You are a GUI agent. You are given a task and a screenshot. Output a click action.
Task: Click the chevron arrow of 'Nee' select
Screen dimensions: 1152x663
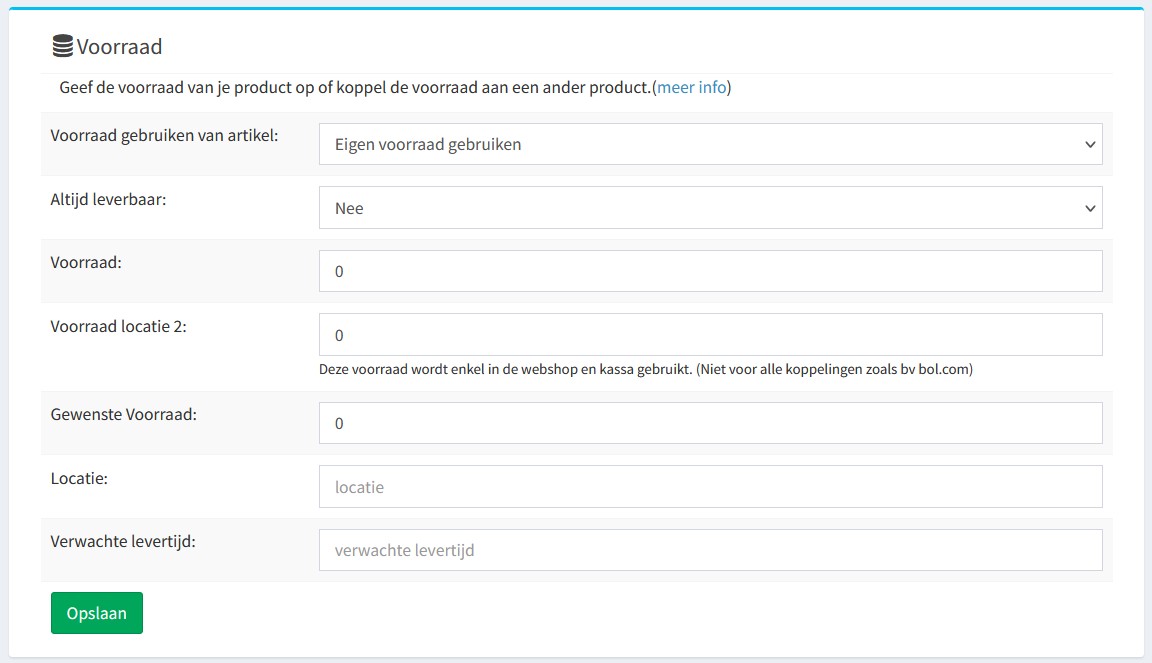pyautogui.click(x=1090, y=209)
